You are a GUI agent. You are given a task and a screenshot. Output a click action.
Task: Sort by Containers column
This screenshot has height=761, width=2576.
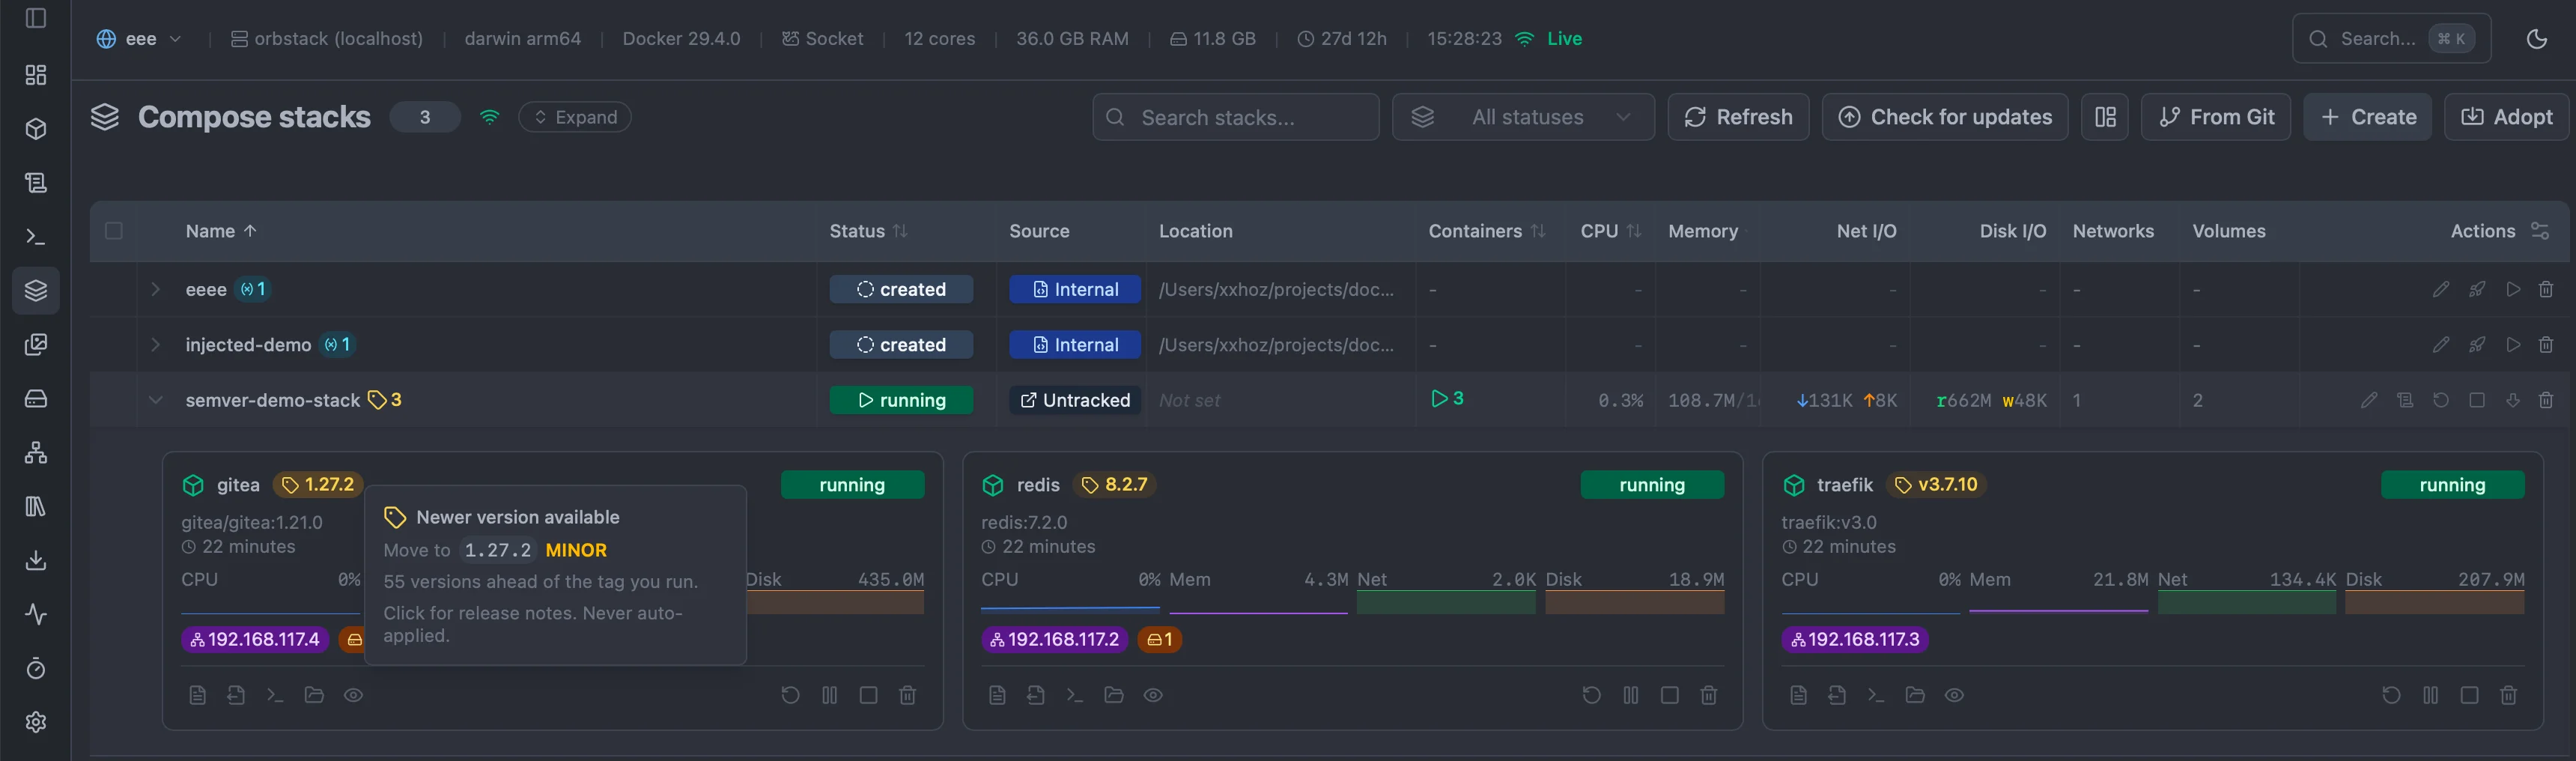(x=1487, y=231)
